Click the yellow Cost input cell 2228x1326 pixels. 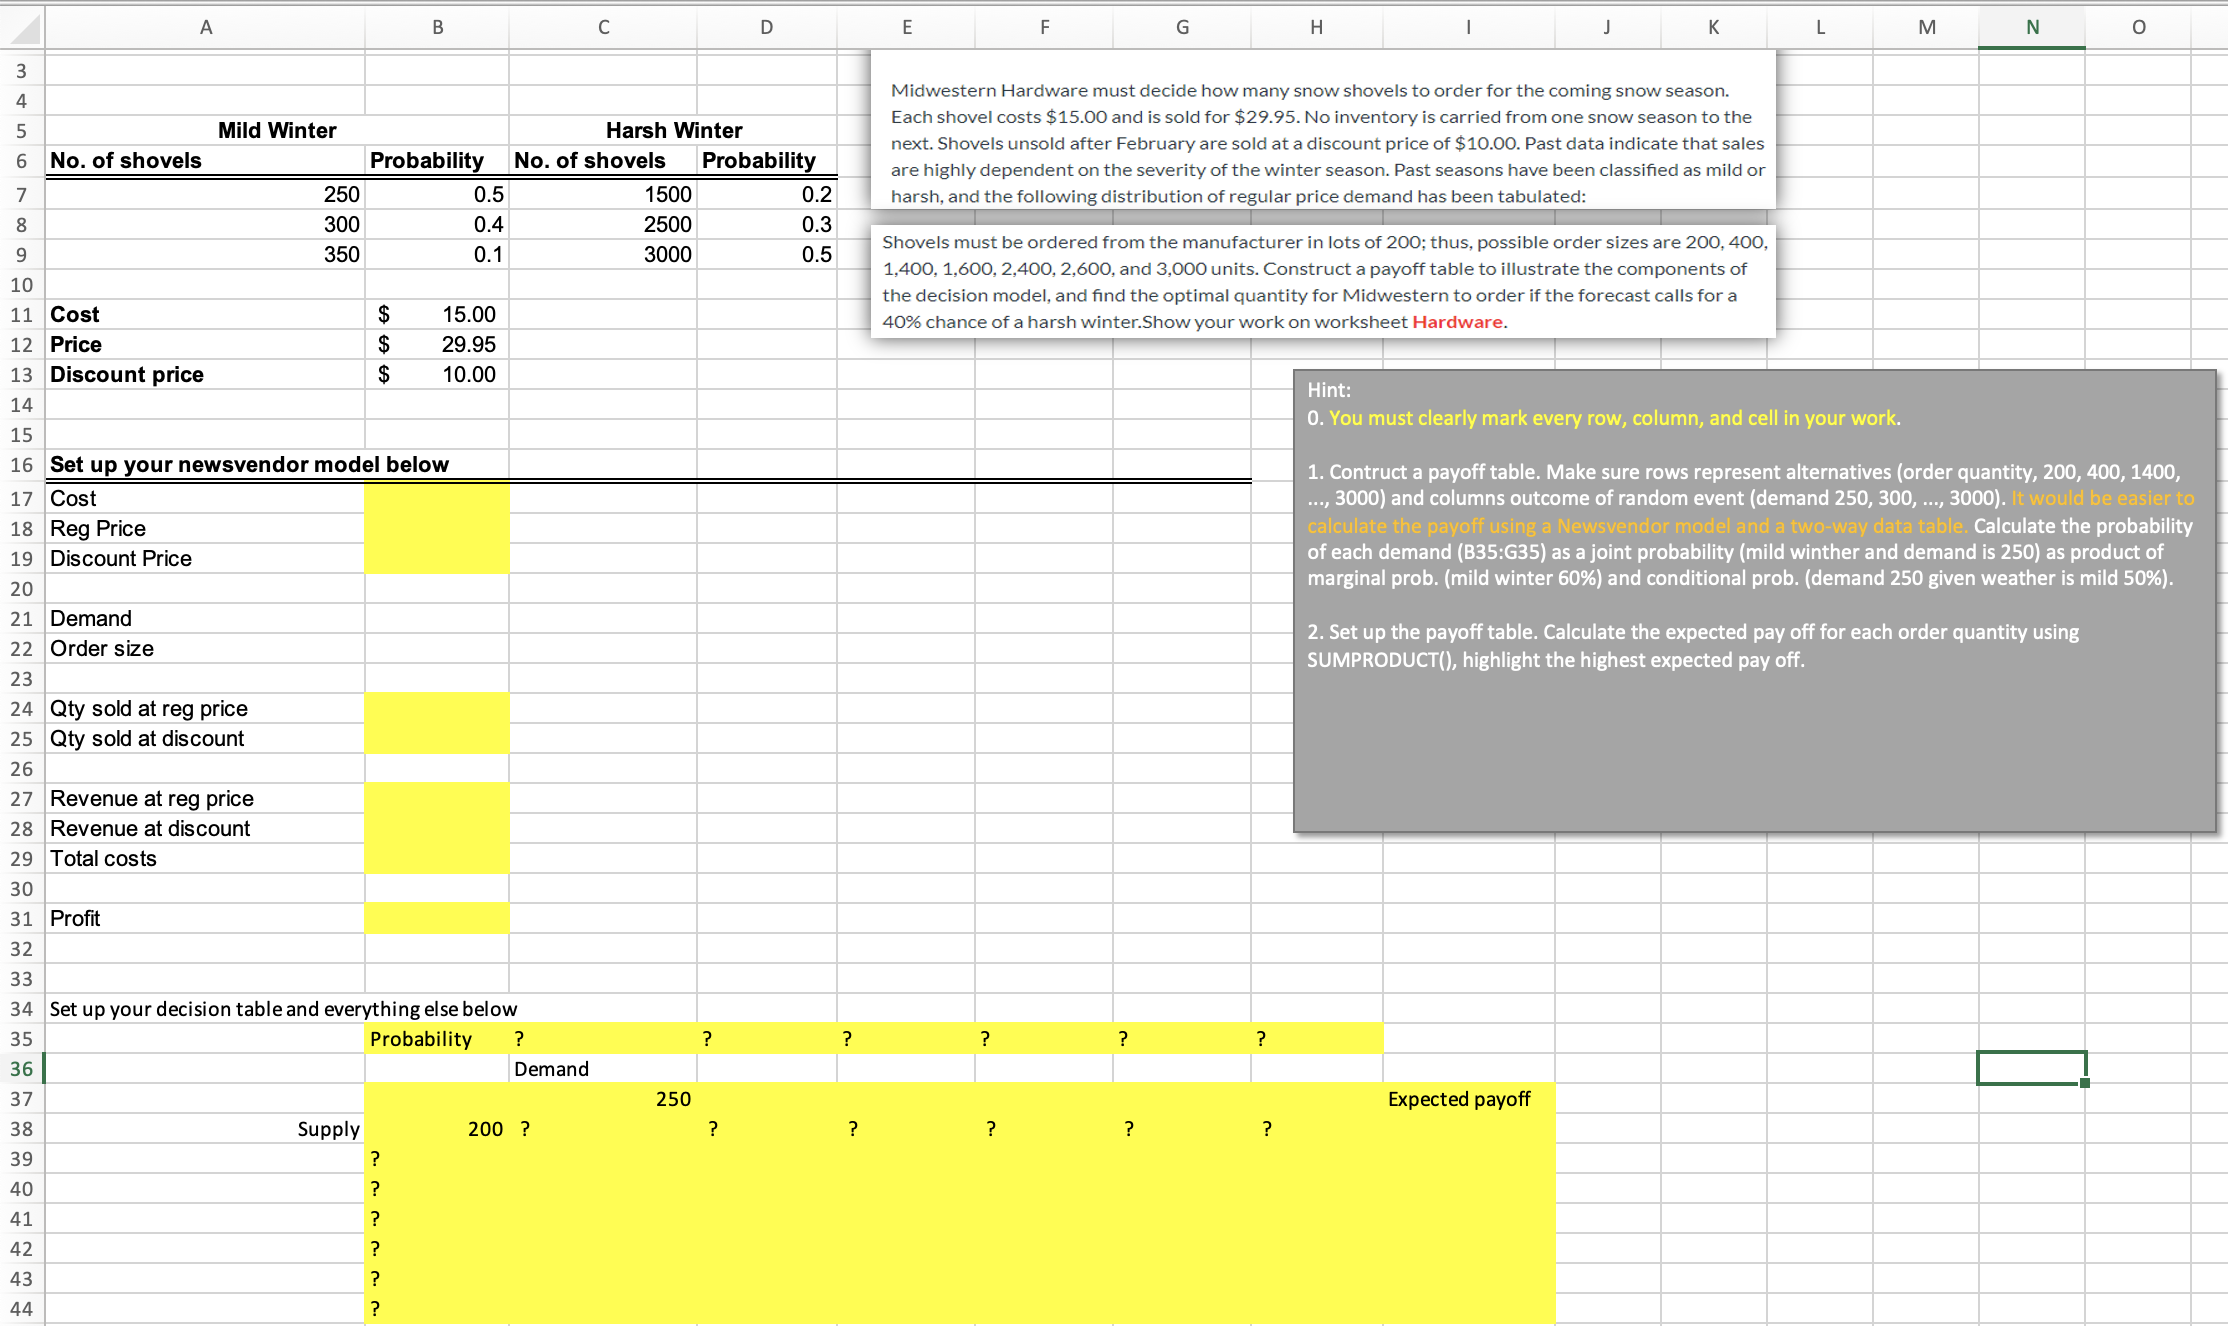coord(437,498)
